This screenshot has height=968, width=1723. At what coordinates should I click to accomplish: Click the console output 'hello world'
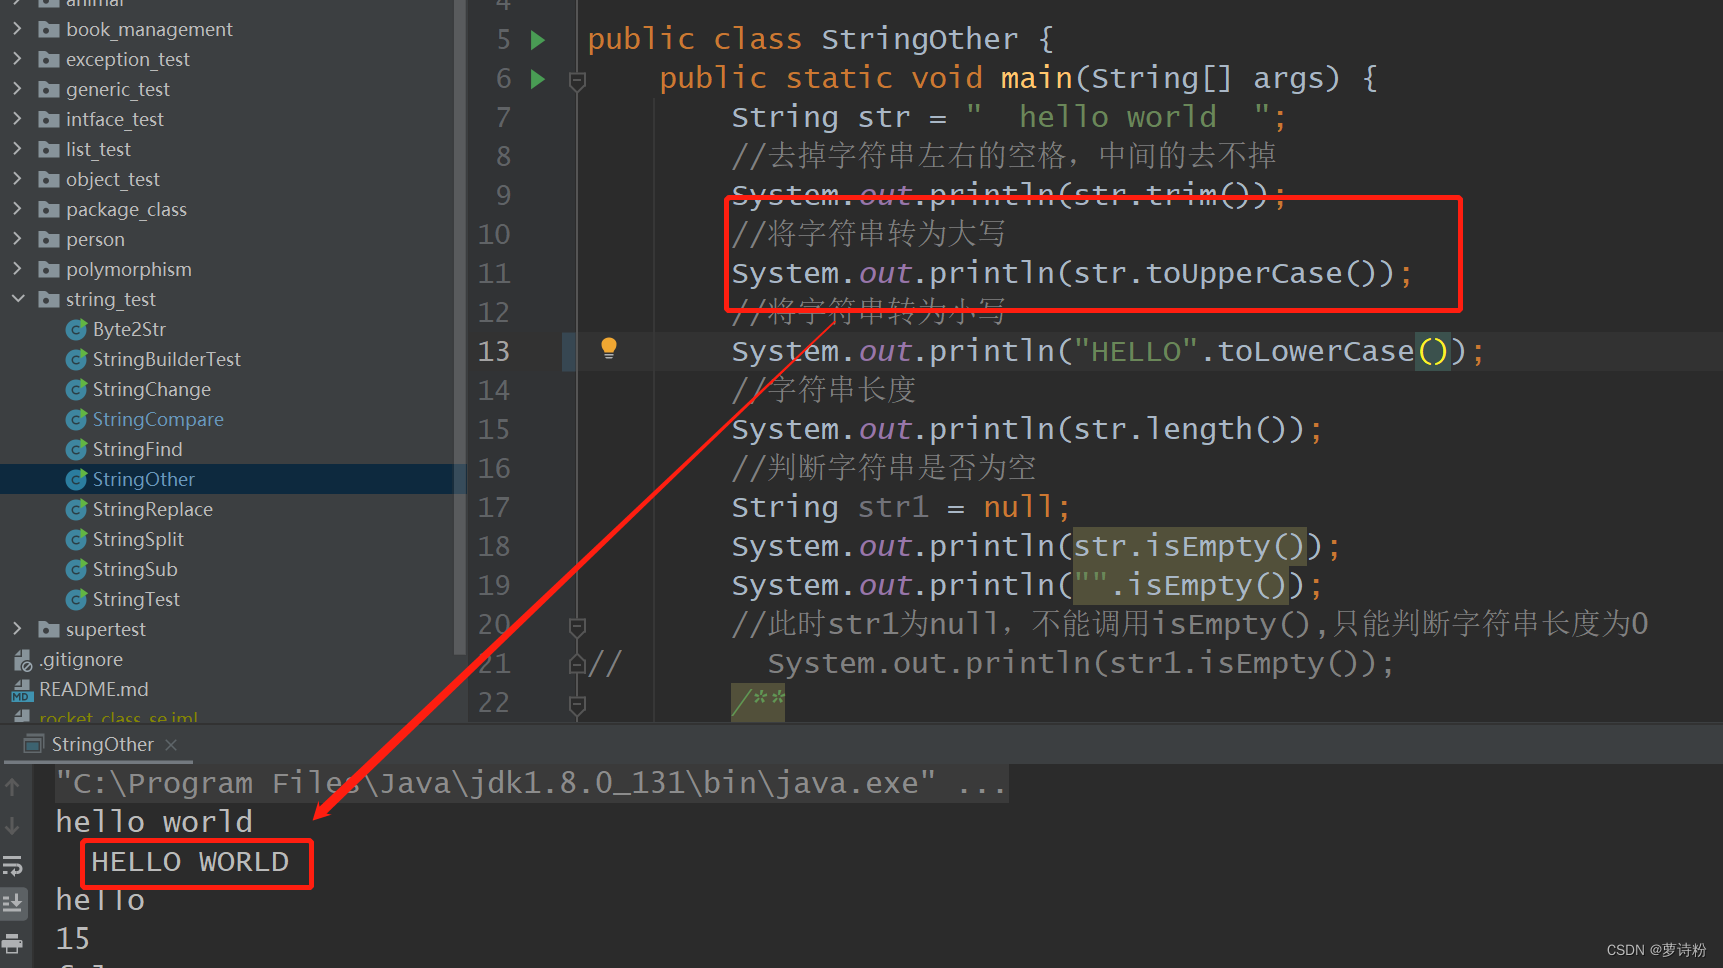click(154, 822)
